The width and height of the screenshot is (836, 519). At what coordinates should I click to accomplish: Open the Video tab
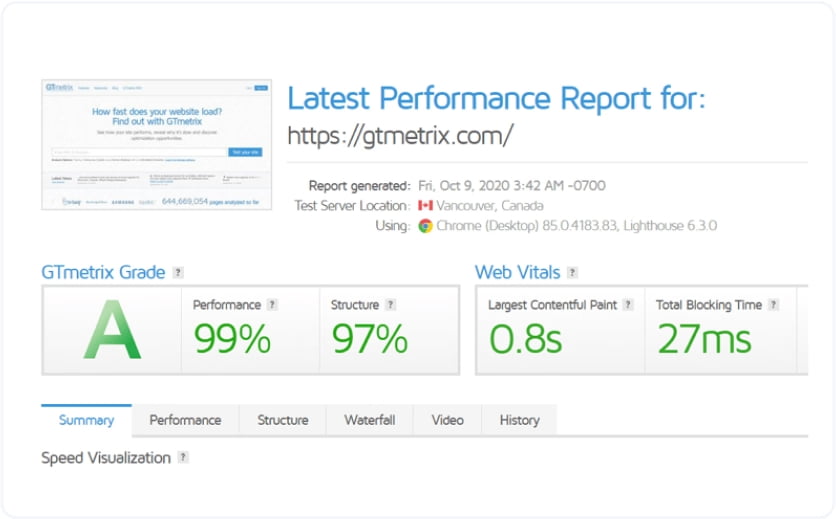click(447, 420)
